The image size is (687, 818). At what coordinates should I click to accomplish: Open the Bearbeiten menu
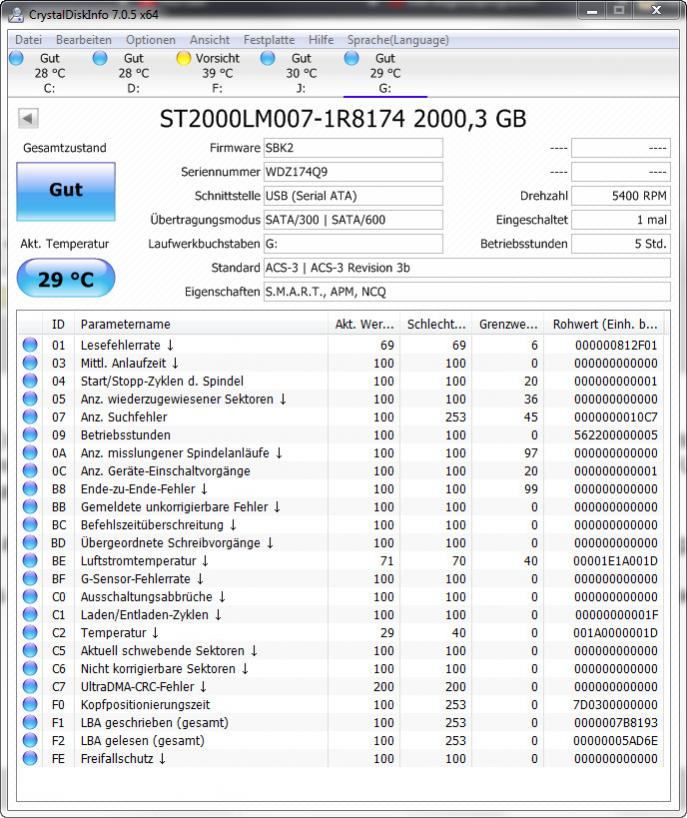click(83, 40)
